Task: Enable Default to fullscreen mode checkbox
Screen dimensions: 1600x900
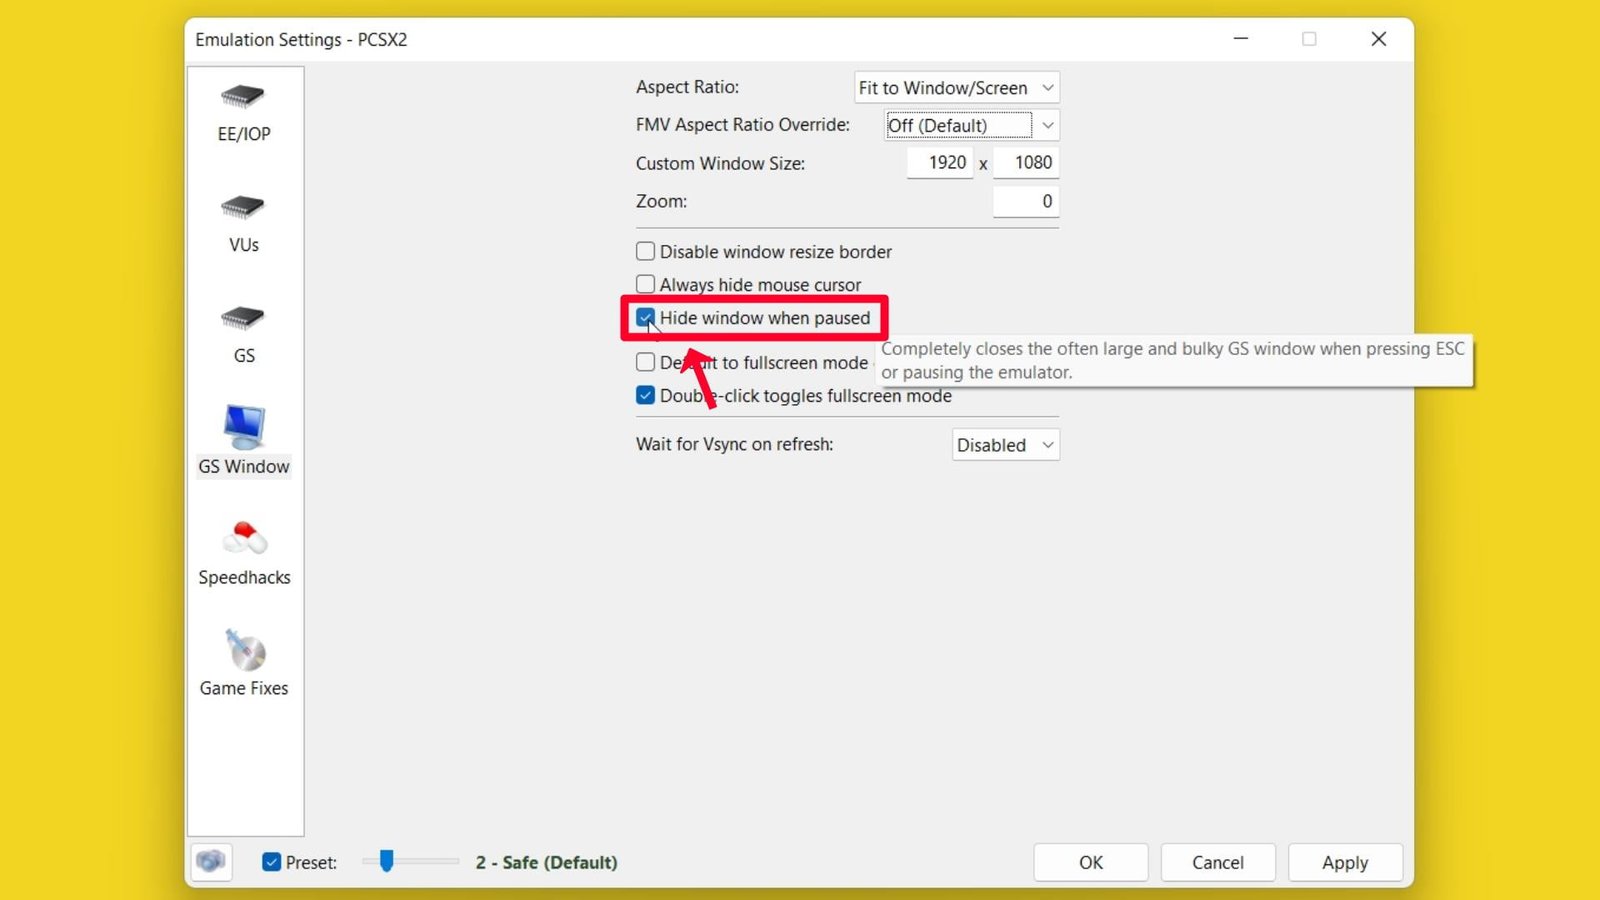Action: (646, 362)
